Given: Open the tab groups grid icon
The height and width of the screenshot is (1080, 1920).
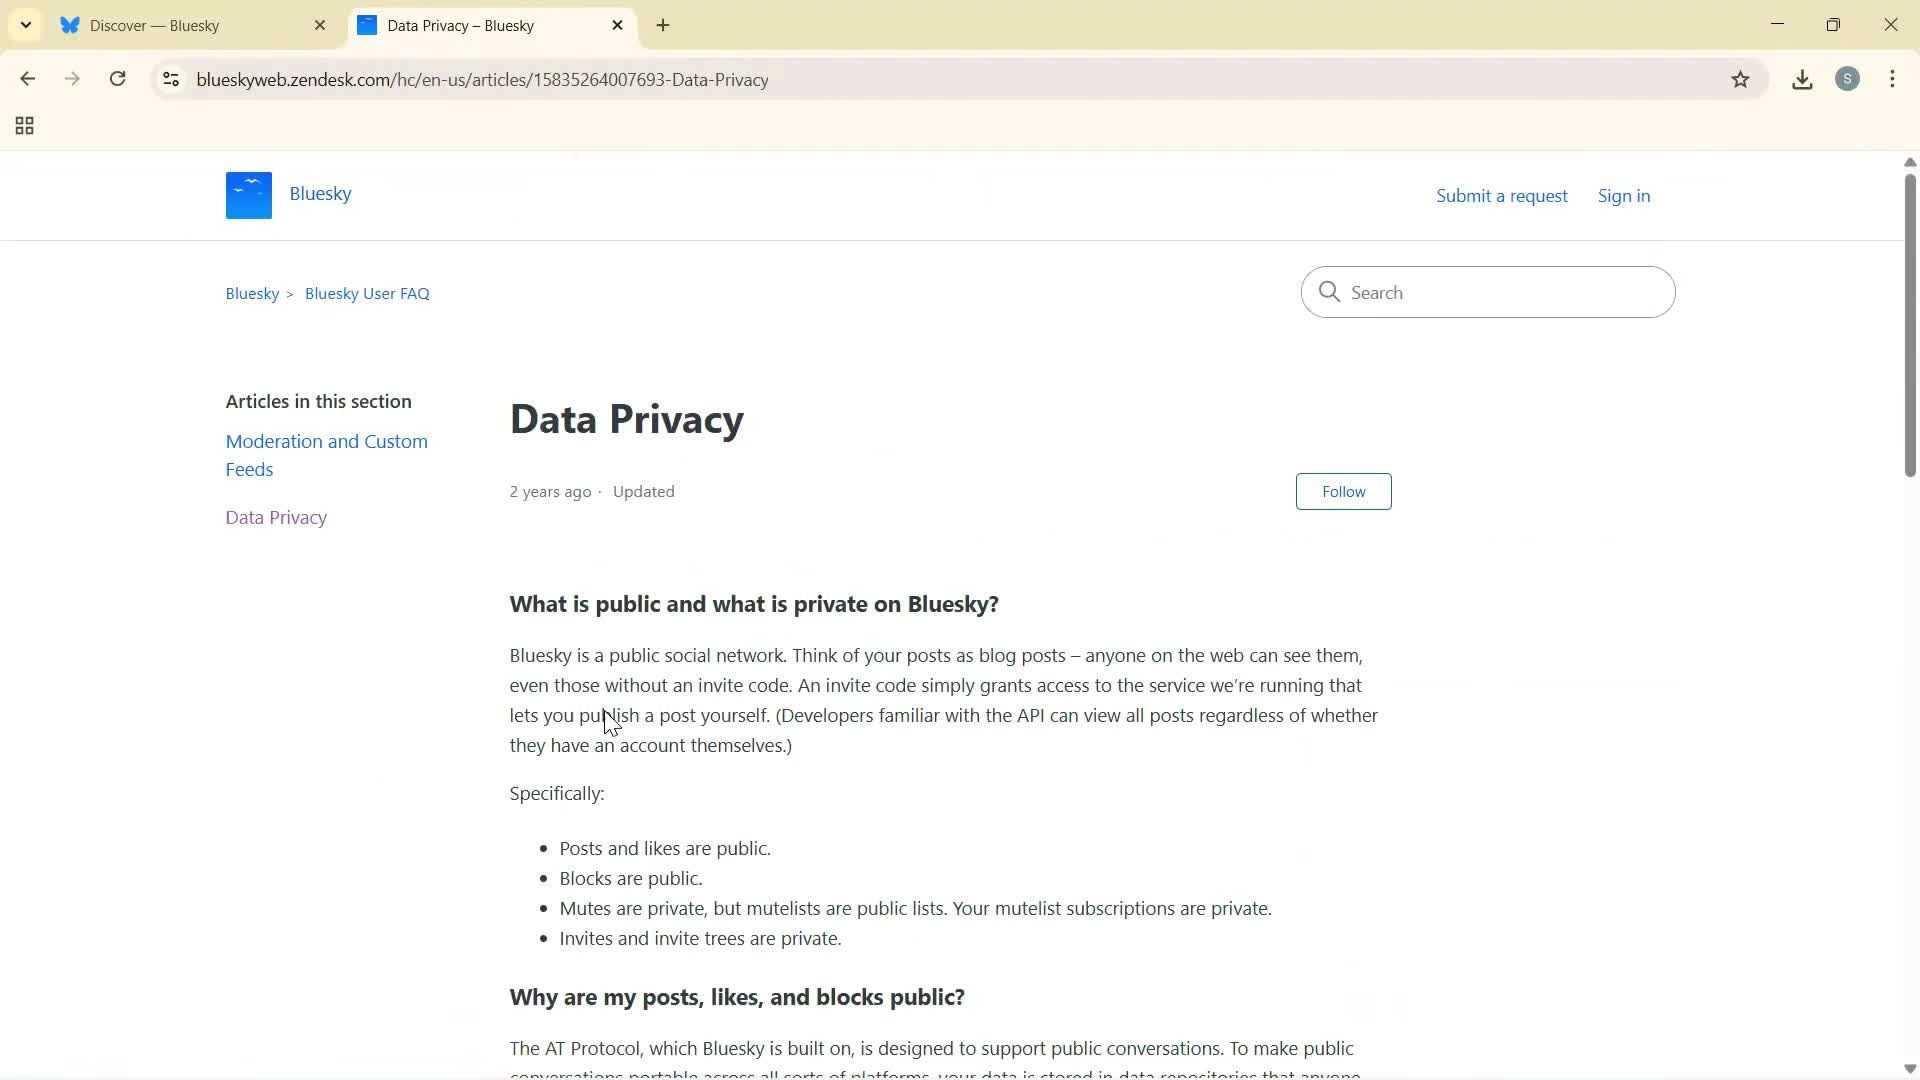Looking at the screenshot, I should pos(23,125).
